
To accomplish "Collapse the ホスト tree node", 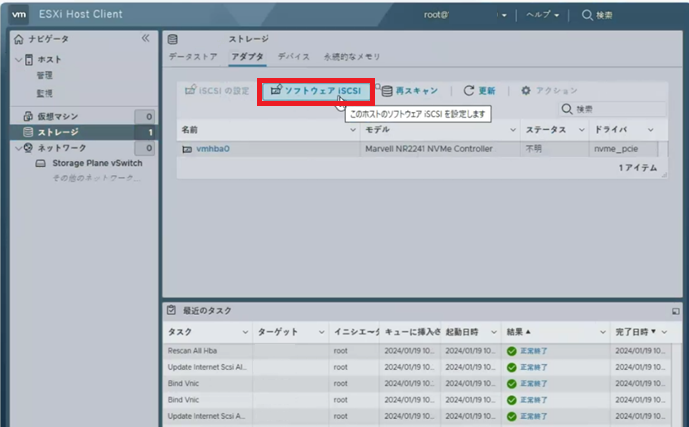I will coord(17,60).
